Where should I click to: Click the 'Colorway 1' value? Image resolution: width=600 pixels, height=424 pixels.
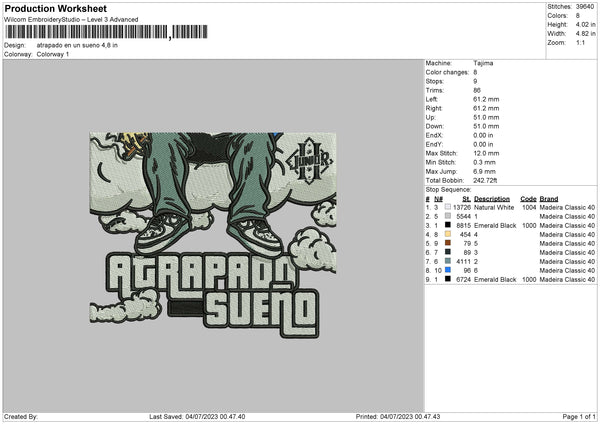(53, 54)
